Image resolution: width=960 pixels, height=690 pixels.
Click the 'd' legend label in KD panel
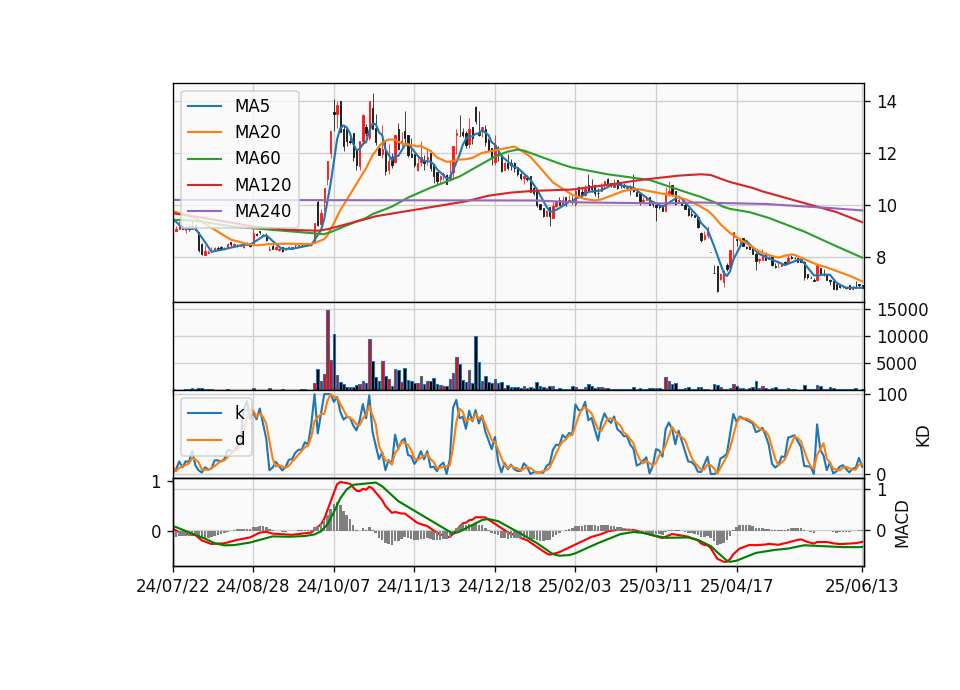click(240, 439)
